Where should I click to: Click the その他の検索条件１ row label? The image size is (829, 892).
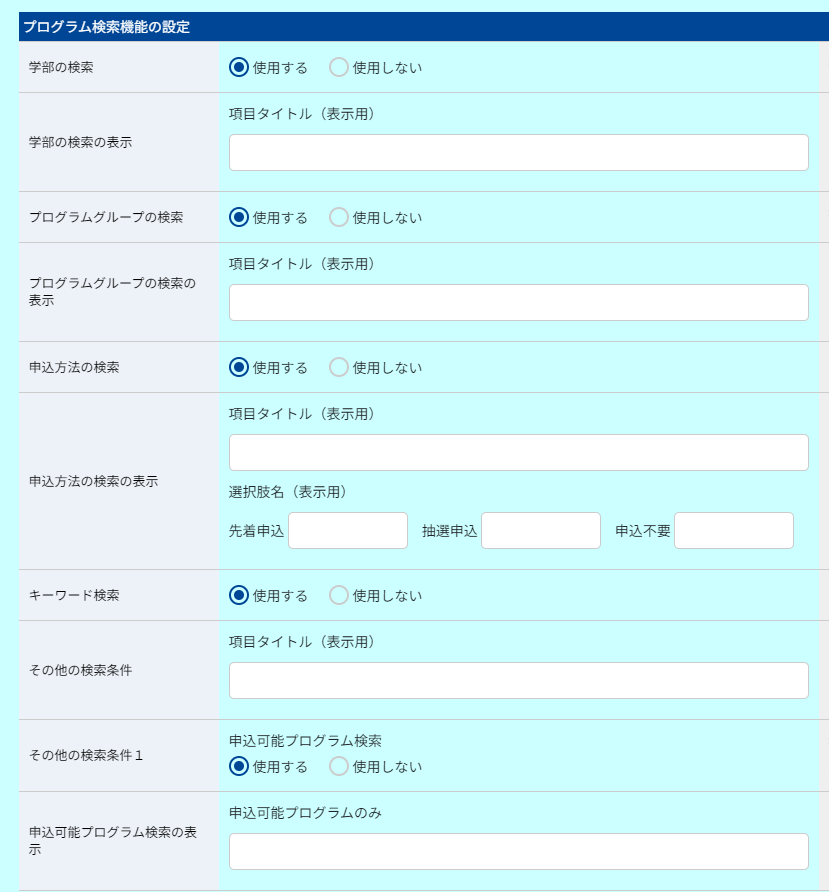click(x=86, y=755)
